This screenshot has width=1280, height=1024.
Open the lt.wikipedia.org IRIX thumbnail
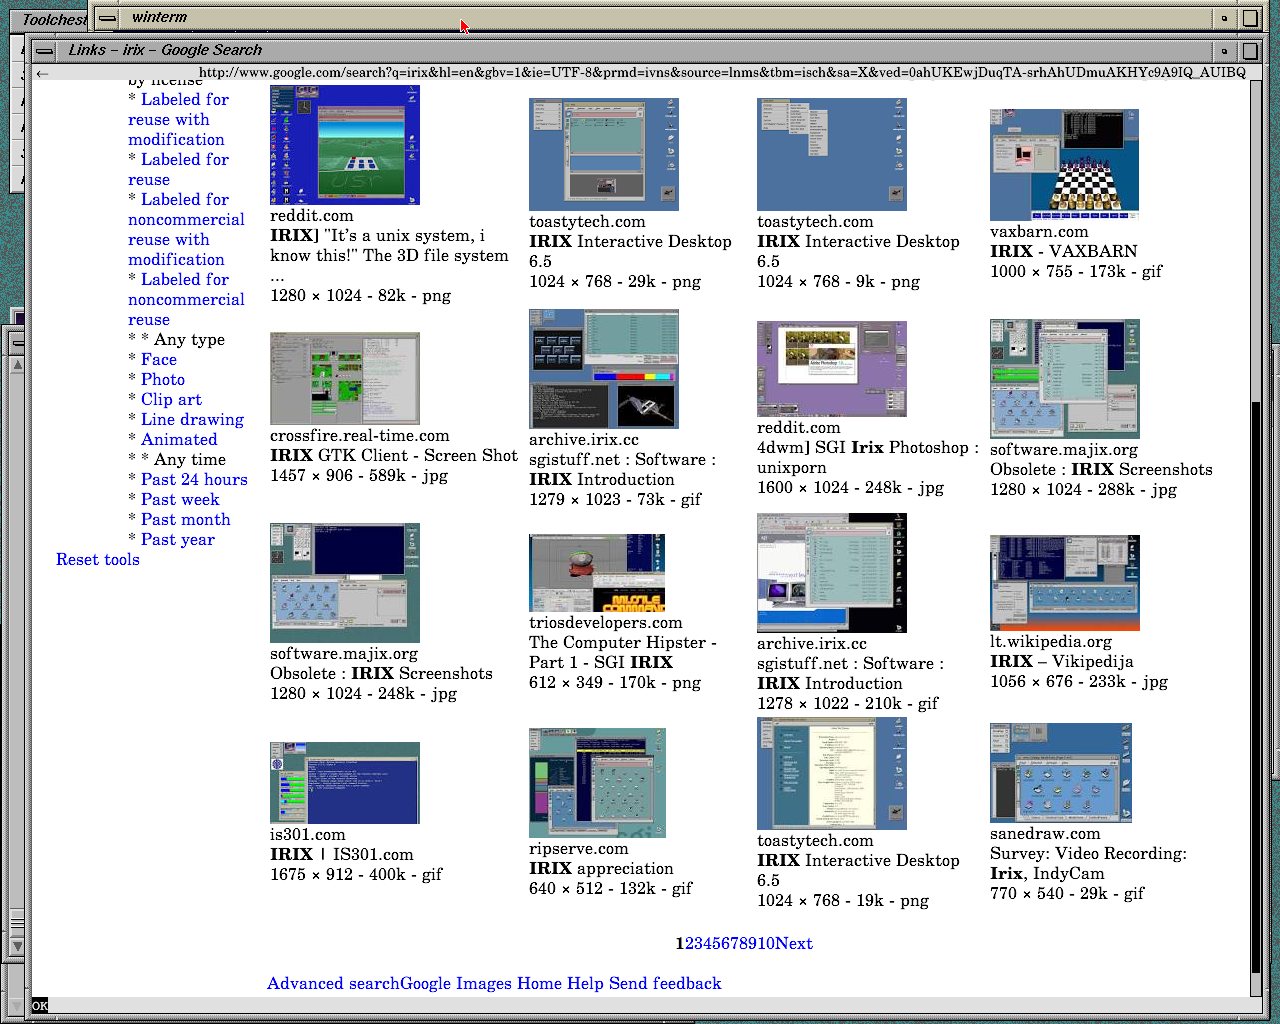[x=1064, y=583]
